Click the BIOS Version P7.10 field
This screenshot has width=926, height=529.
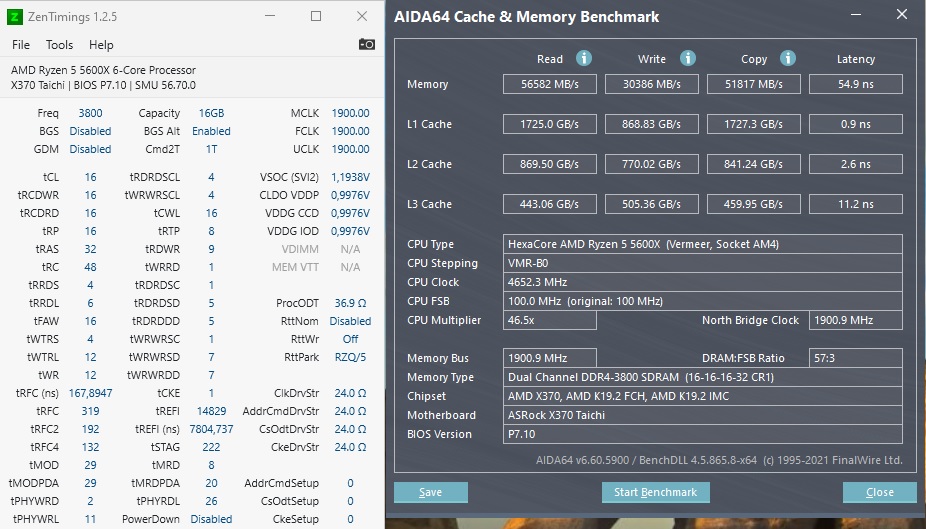pos(703,434)
